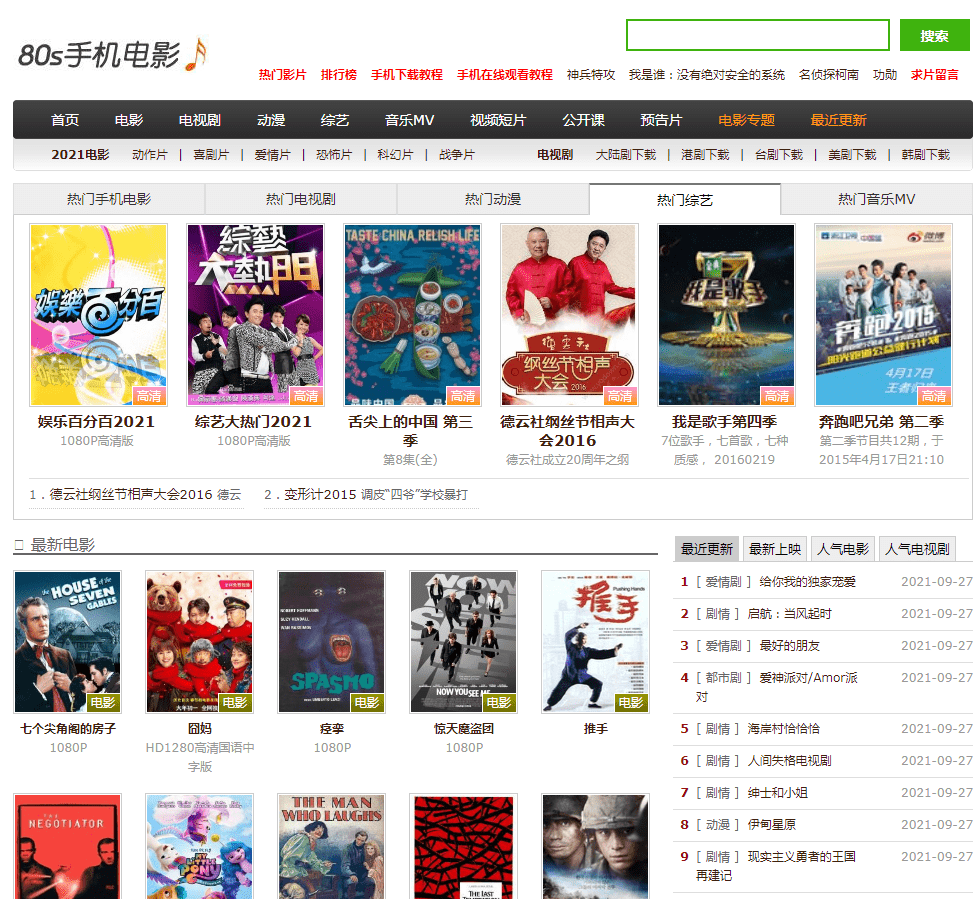Click the search input field
This screenshot has width=979, height=899.
pyautogui.click(x=757, y=35)
